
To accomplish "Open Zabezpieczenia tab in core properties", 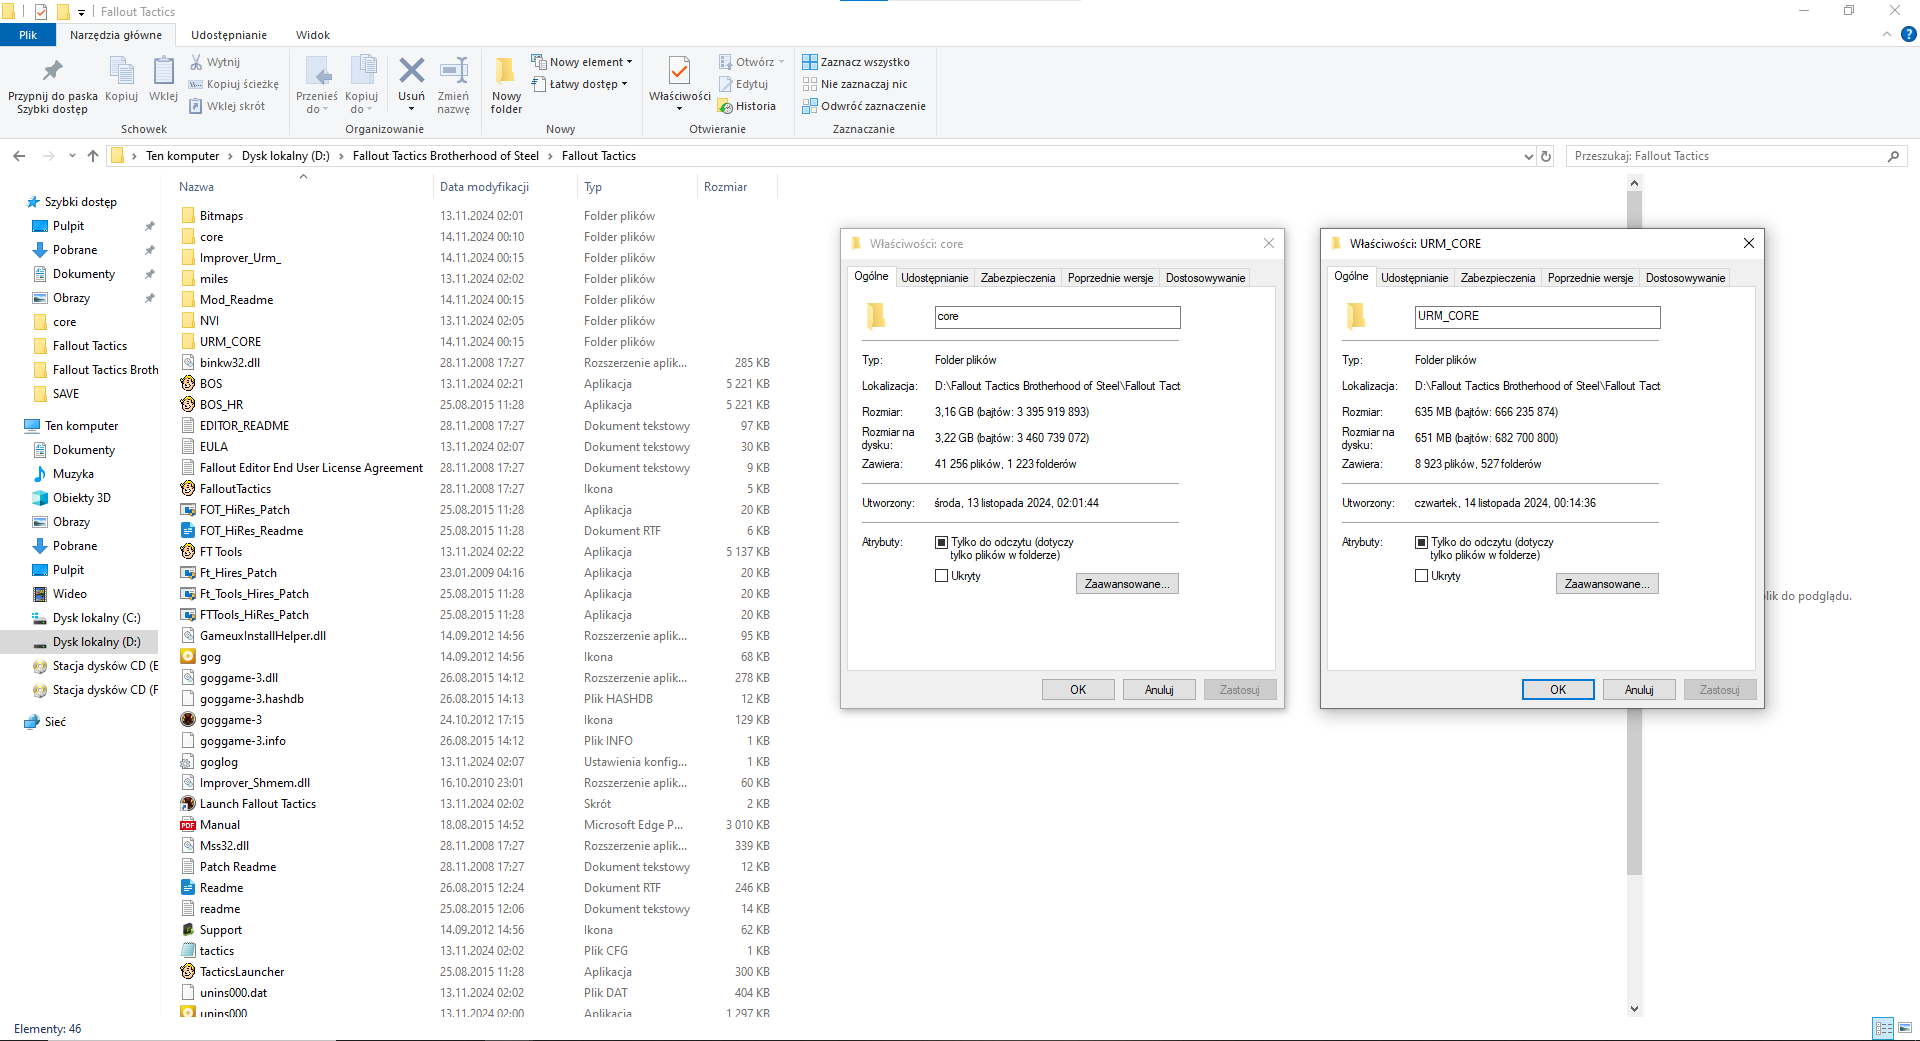I will pos(1017,278).
